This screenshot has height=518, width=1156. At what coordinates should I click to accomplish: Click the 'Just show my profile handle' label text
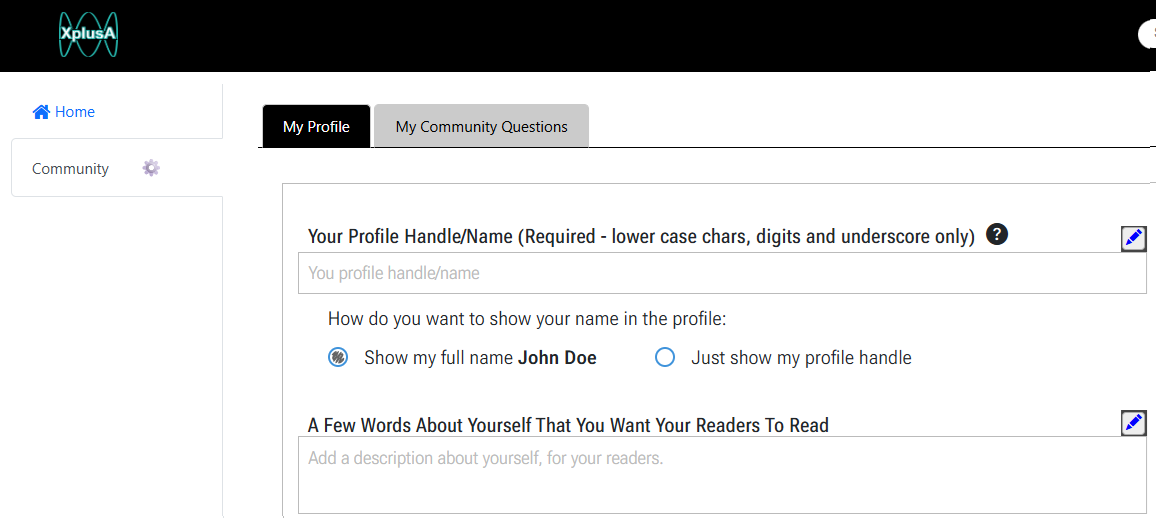pos(801,358)
